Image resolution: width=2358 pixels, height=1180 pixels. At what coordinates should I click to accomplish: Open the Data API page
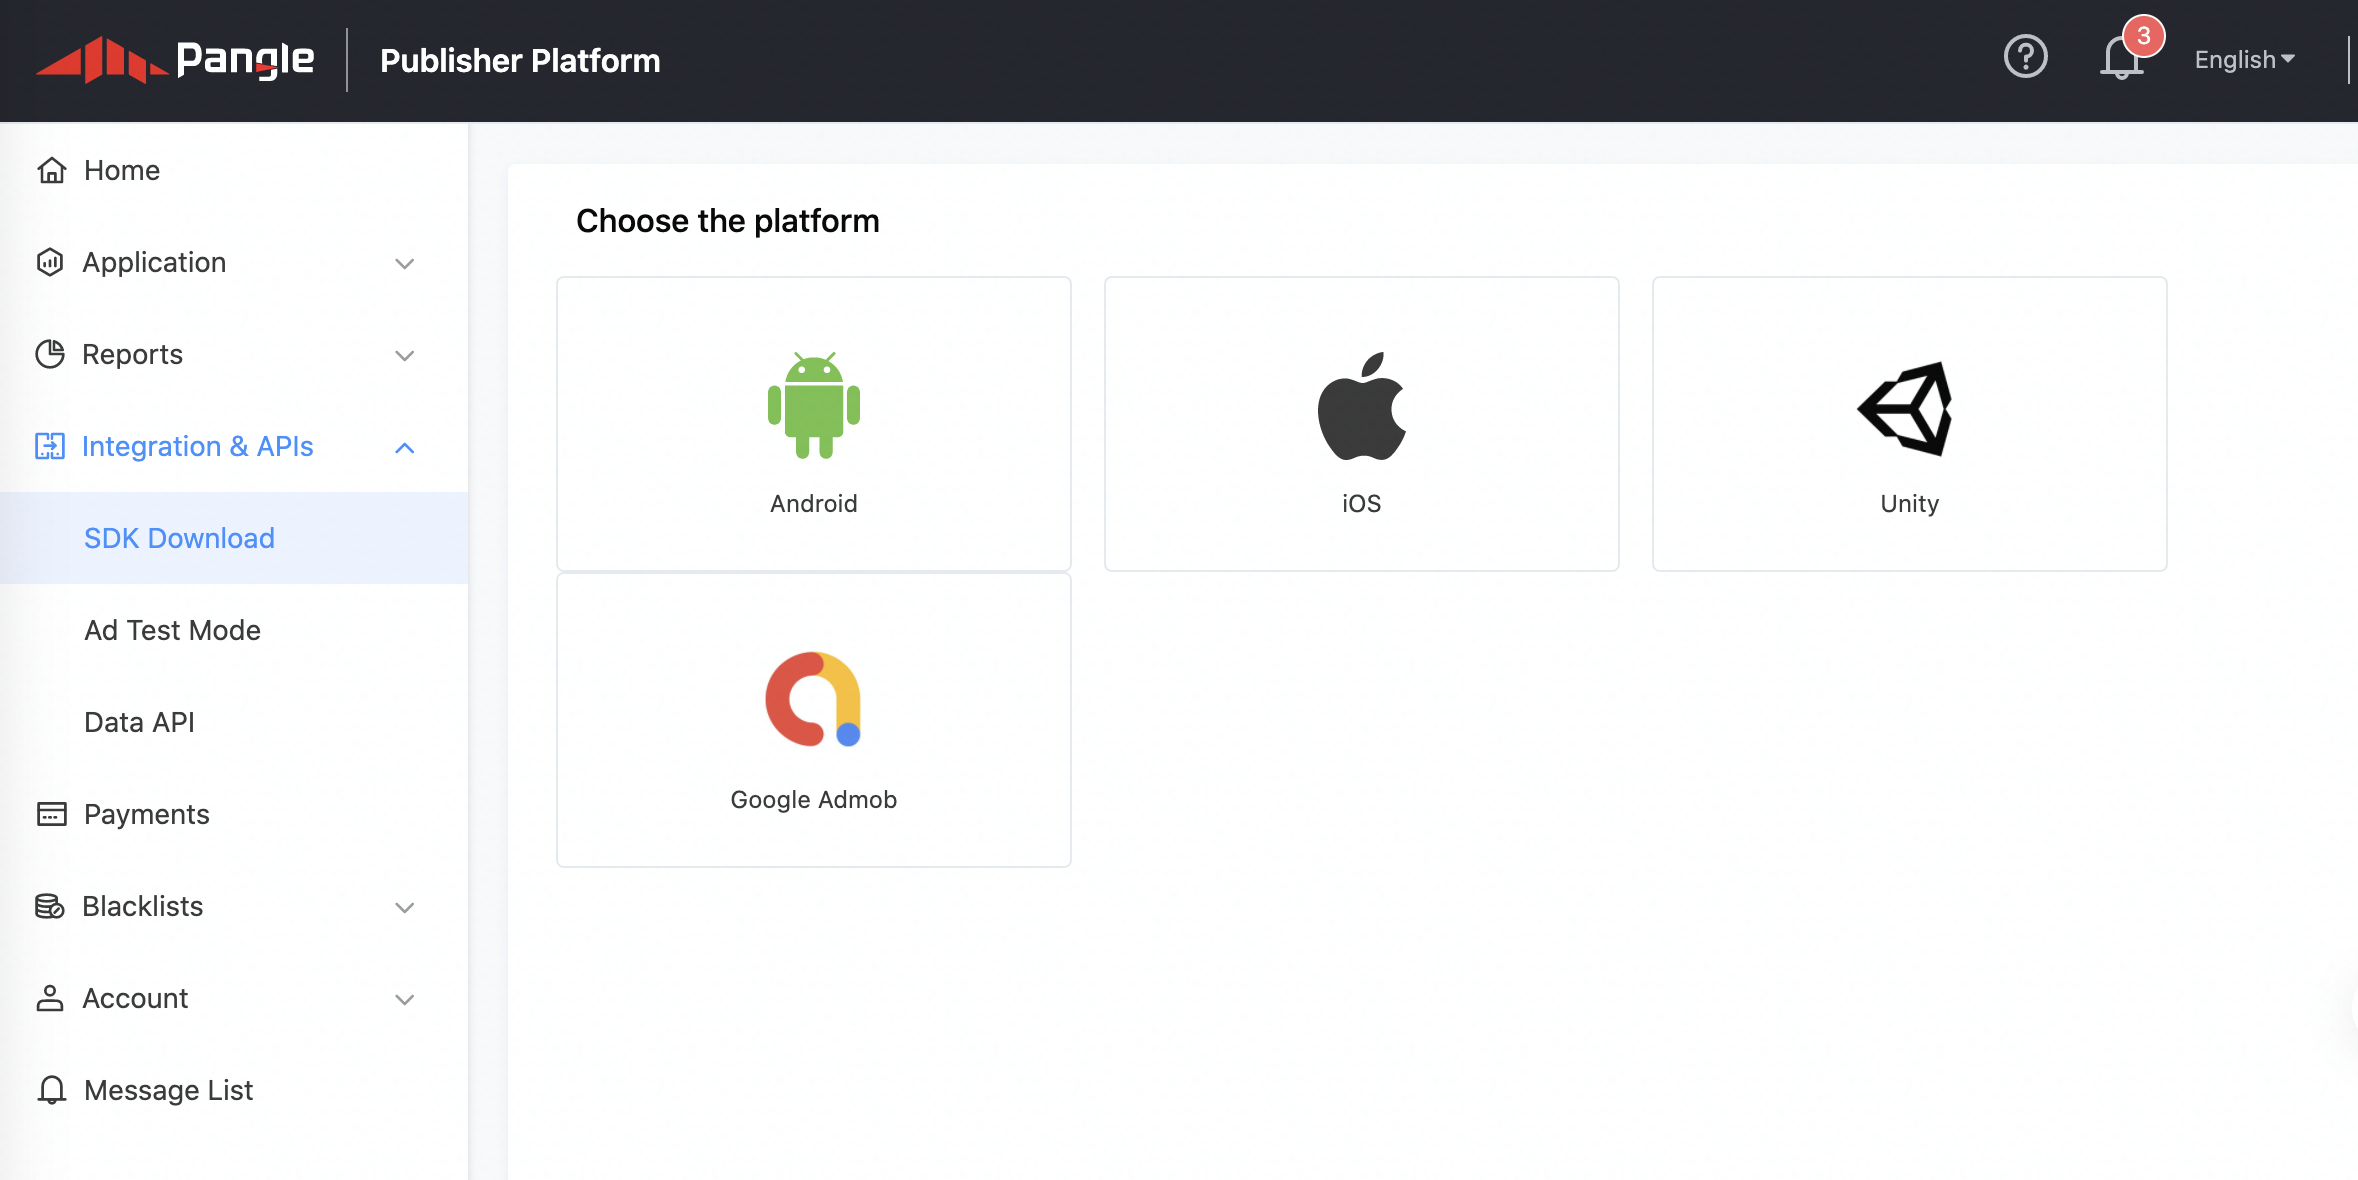[139, 722]
